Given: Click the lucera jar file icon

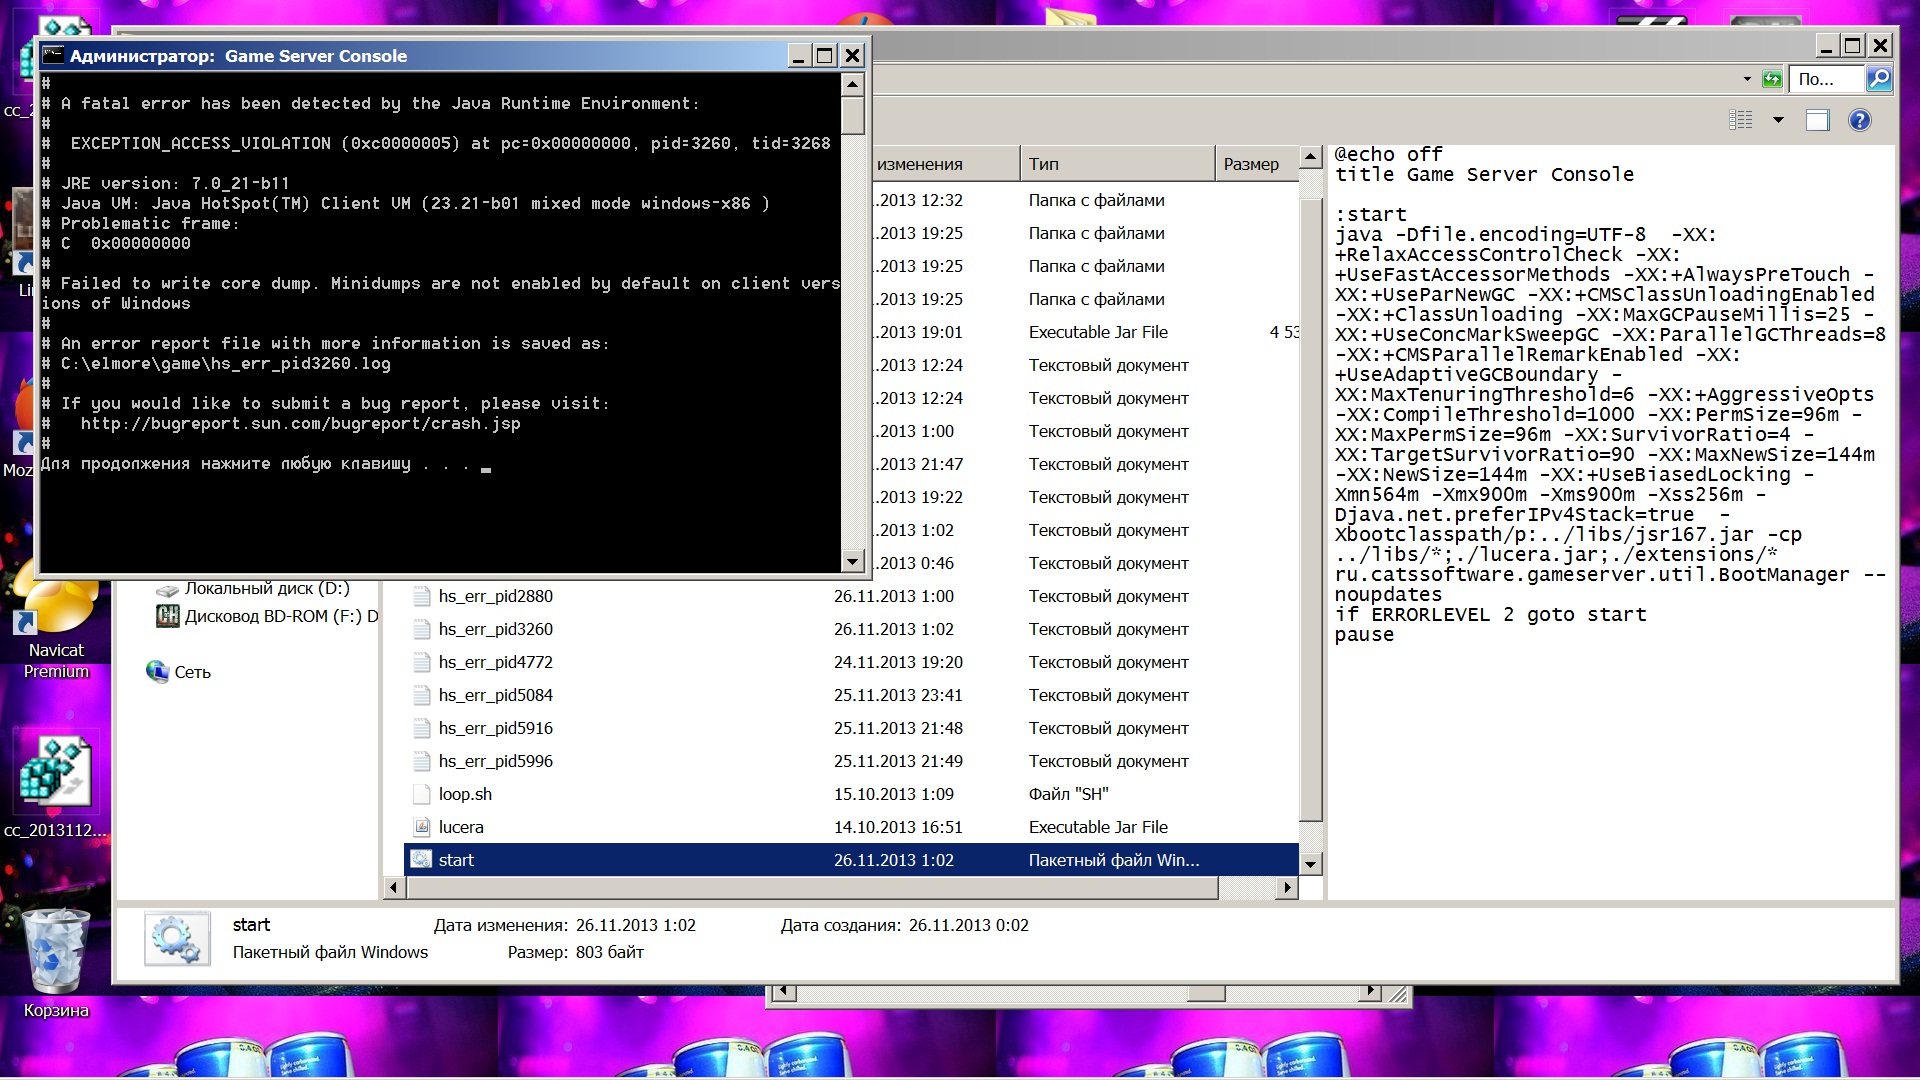Looking at the screenshot, I should 421,827.
